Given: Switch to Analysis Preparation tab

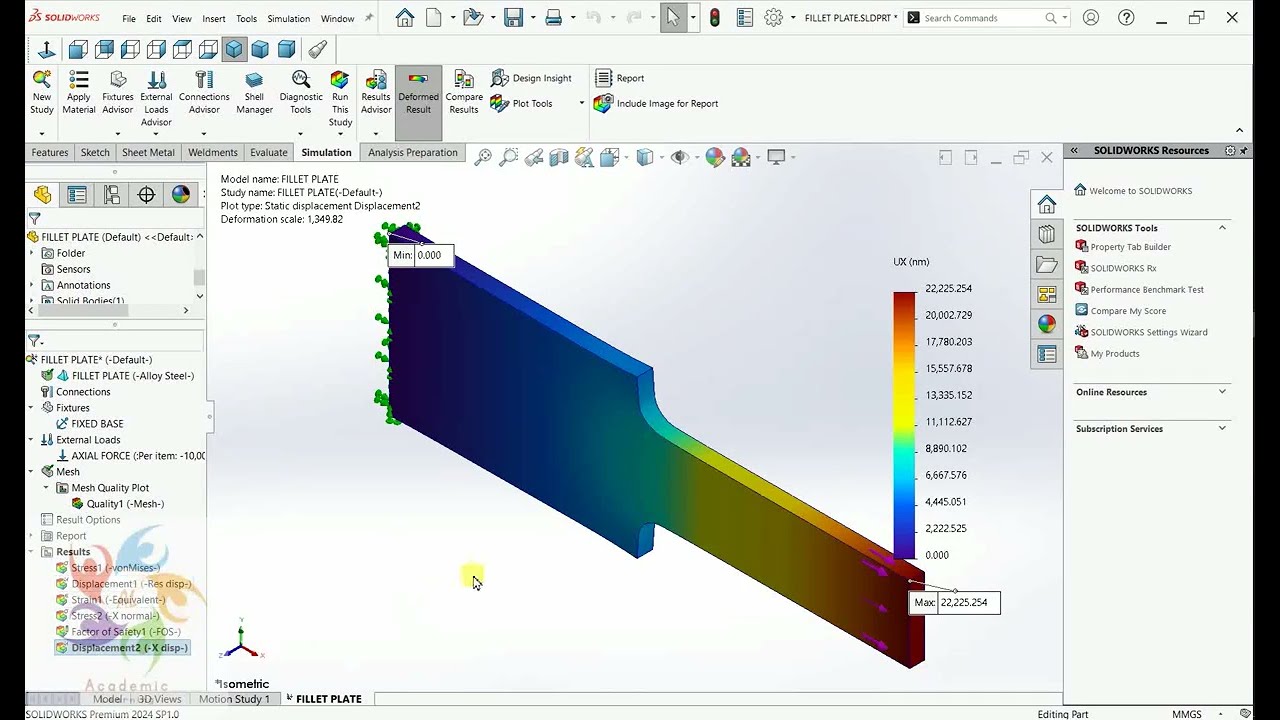Looking at the screenshot, I should 412,152.
